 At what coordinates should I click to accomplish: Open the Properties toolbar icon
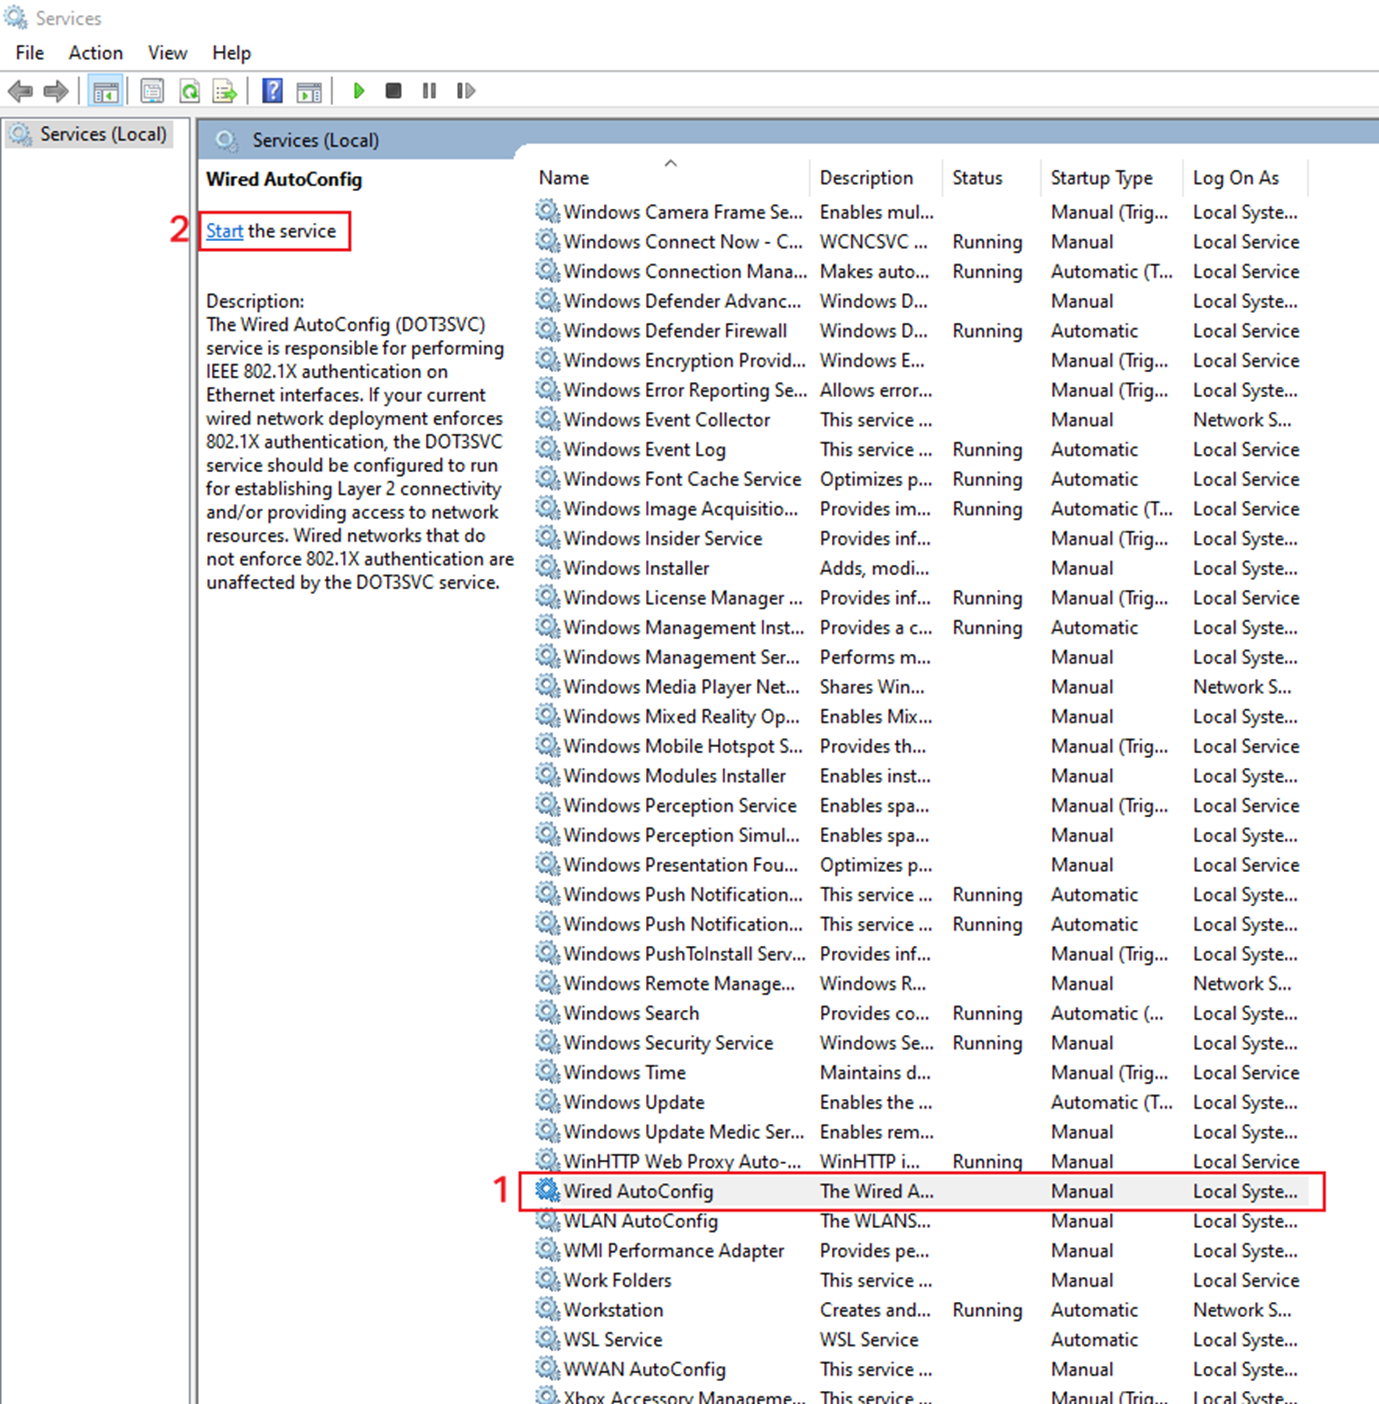[x=152, y=91]
